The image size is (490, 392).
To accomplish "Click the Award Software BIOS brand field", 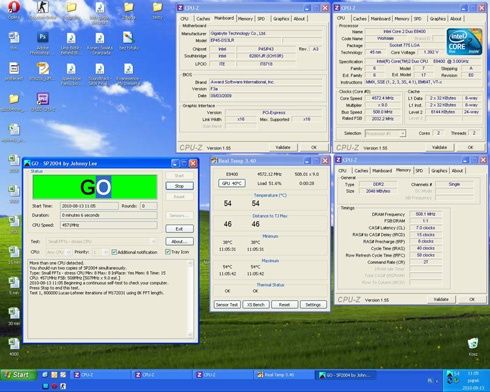I will (x=266, y=82).
